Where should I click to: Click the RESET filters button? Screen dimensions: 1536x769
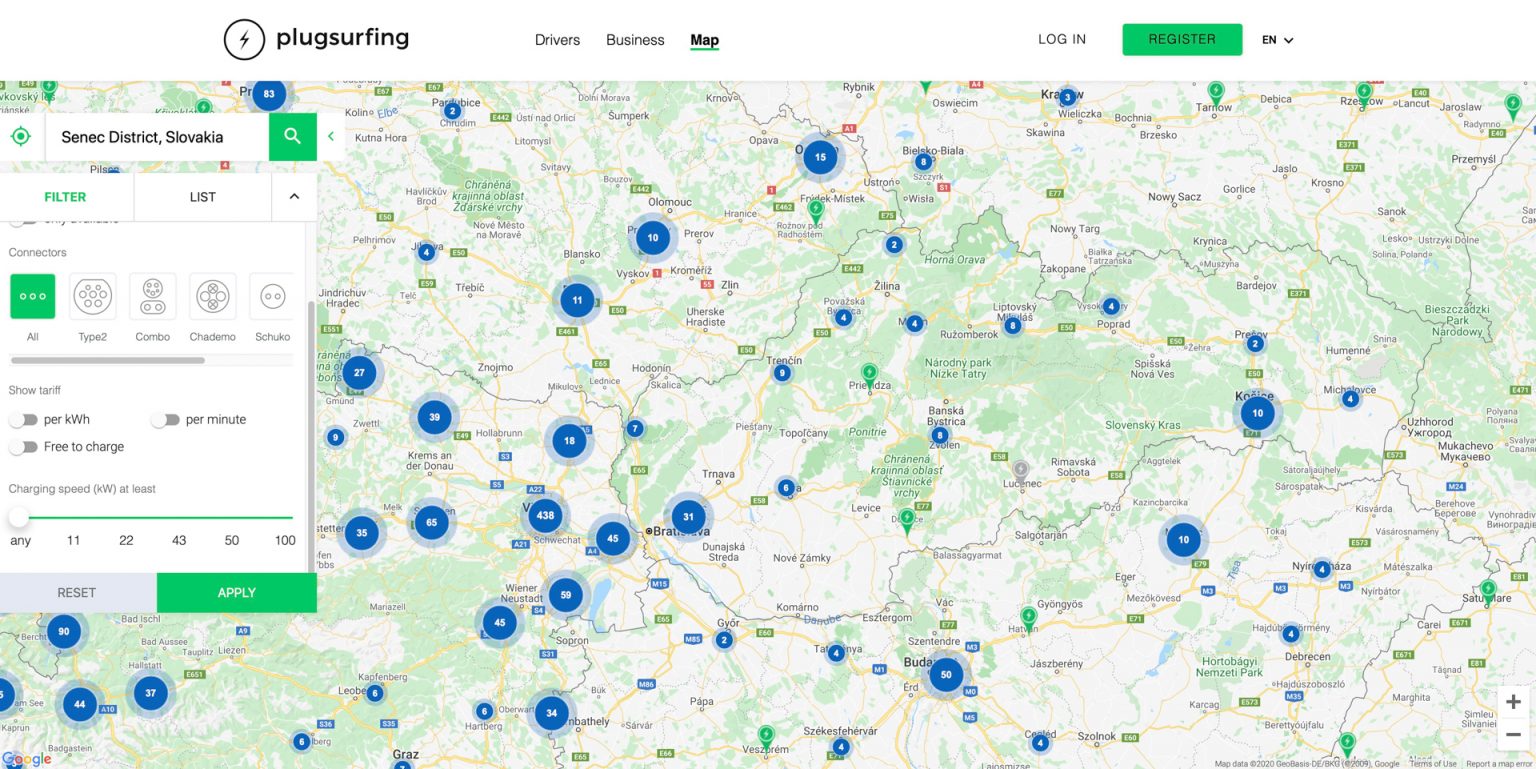tap(77, 593)
